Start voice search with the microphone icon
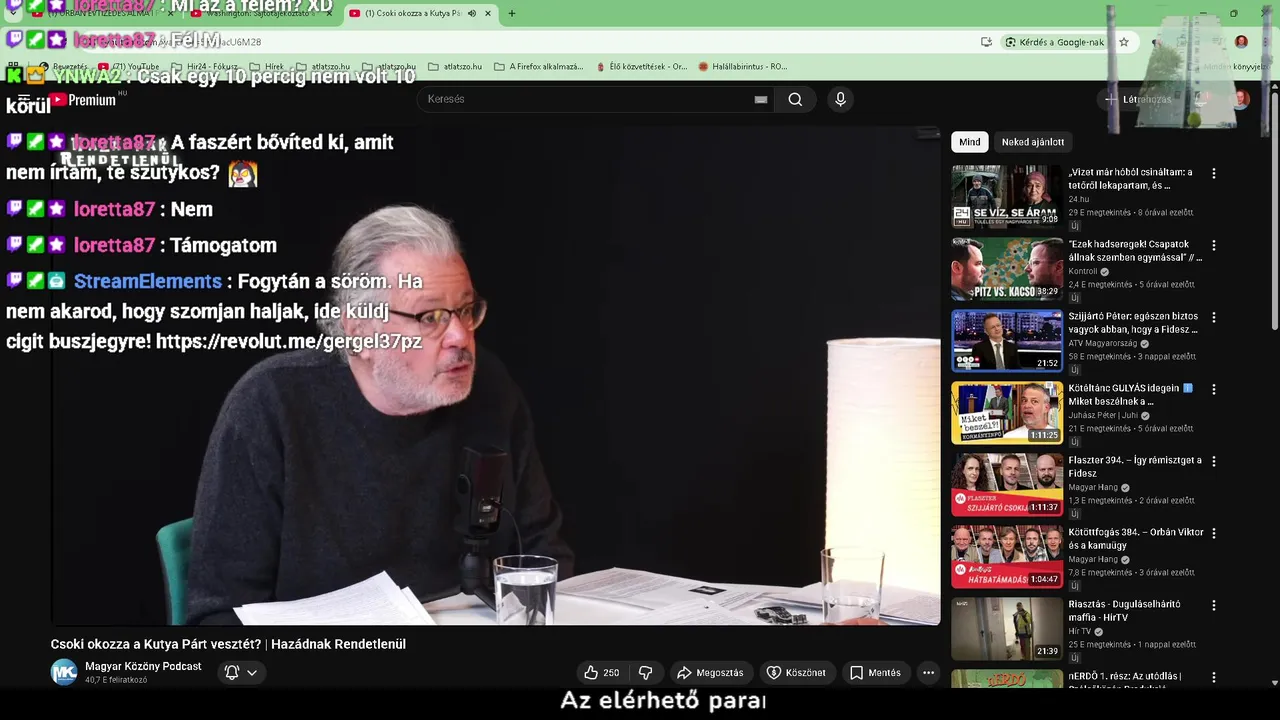 840,99
